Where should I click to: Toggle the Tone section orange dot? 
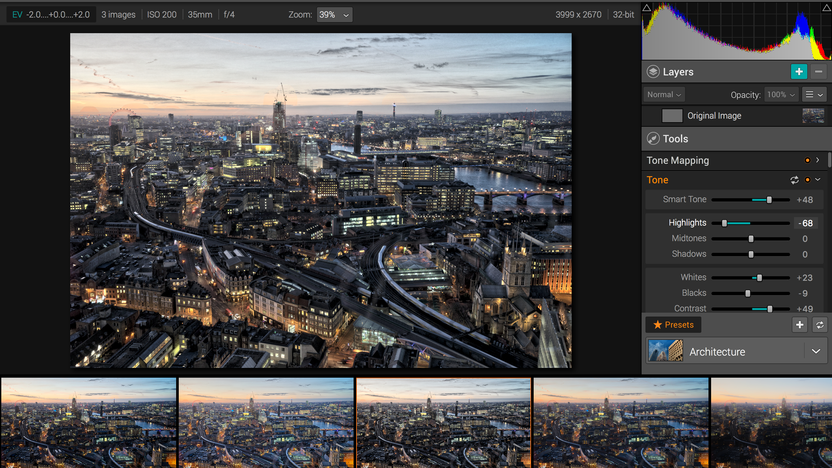tap(807, 180)
